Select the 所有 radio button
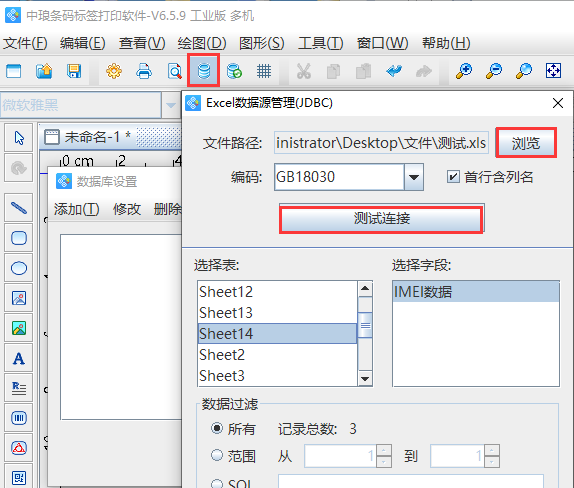 click(217, 428)
